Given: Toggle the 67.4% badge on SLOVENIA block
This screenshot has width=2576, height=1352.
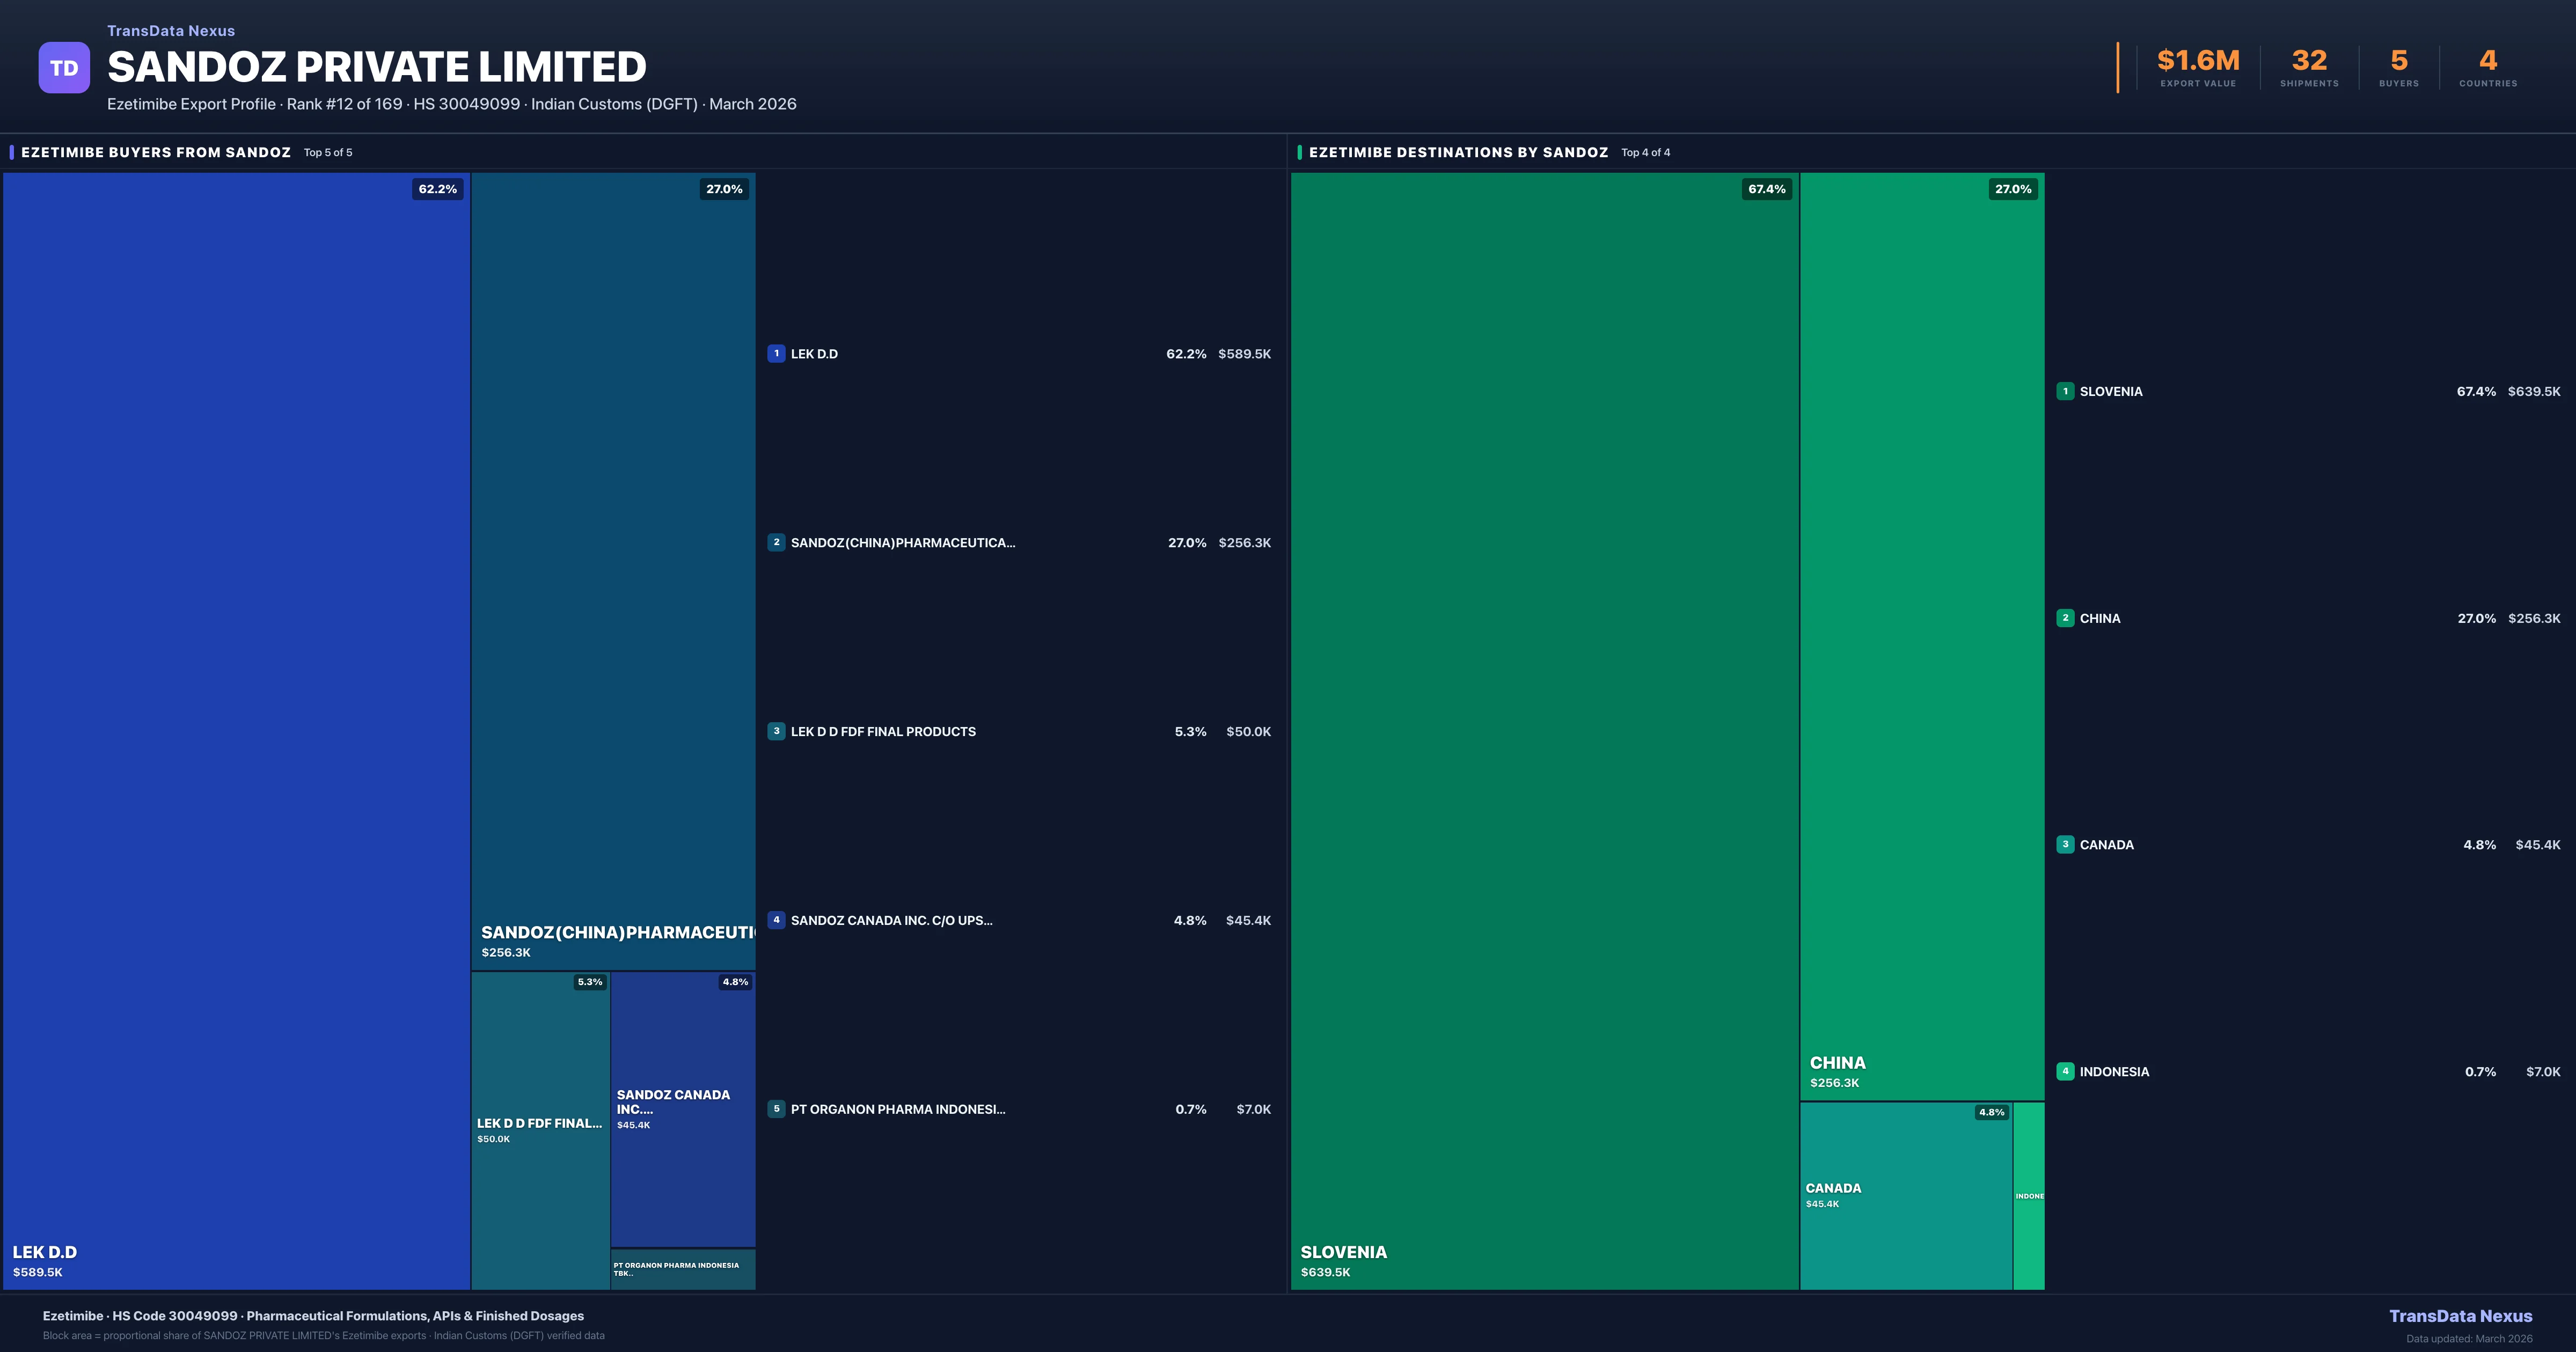Looking at the screenshot, I should (1766, 188).
